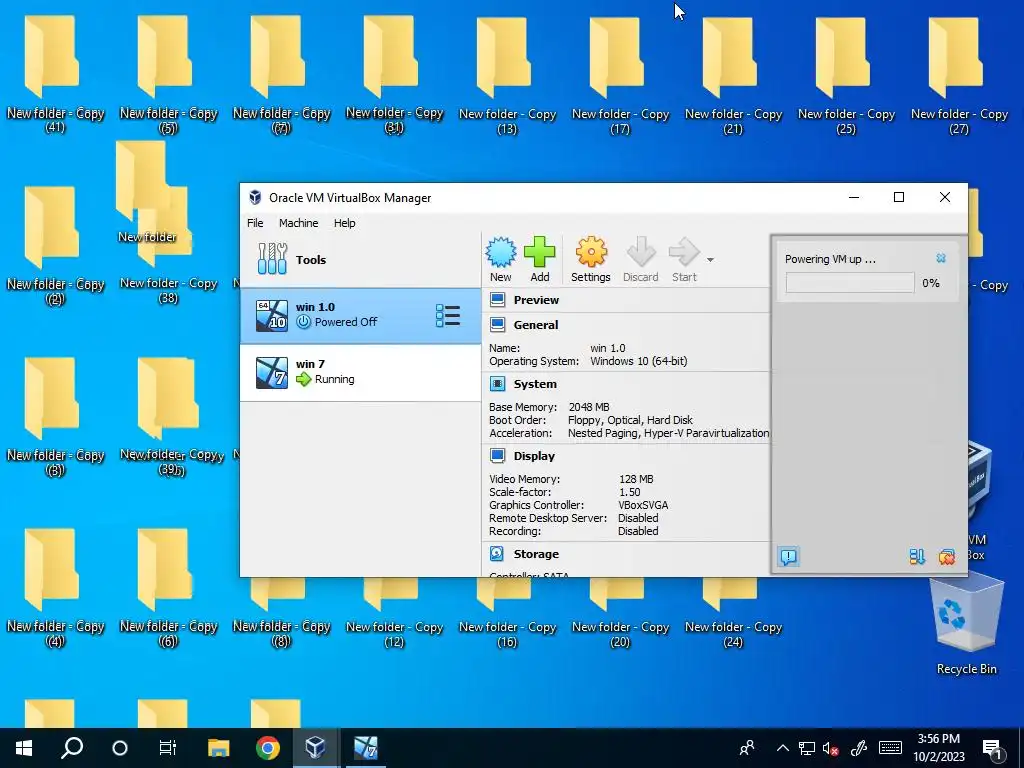Launch Google Chrome from the taskbar
This screenshot has width=1024, height=768.
point(268,748)
